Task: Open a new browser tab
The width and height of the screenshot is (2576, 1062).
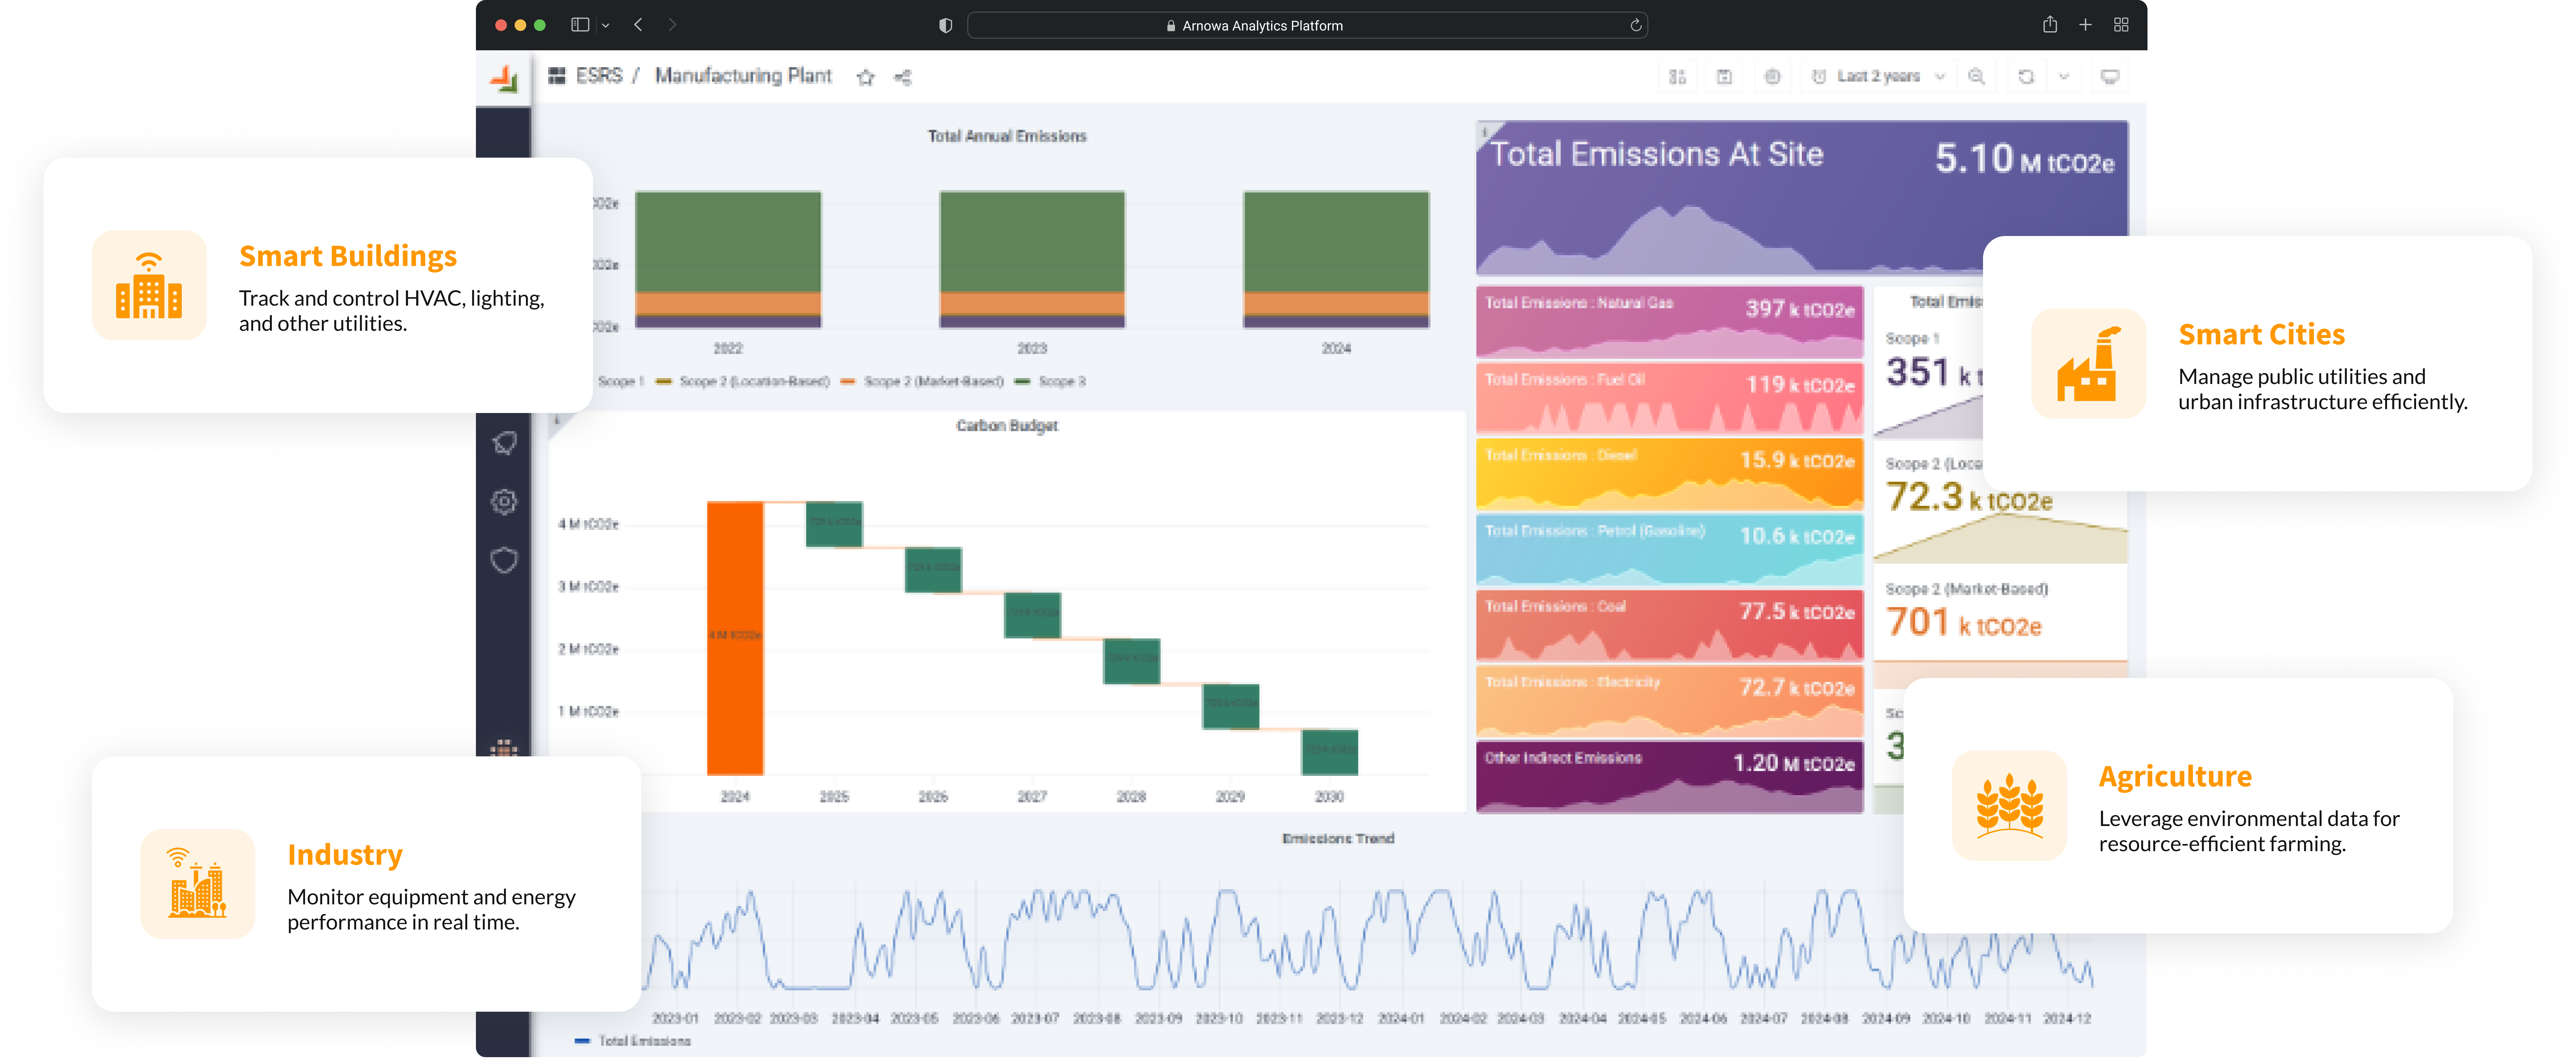Action: [2085, 25]
